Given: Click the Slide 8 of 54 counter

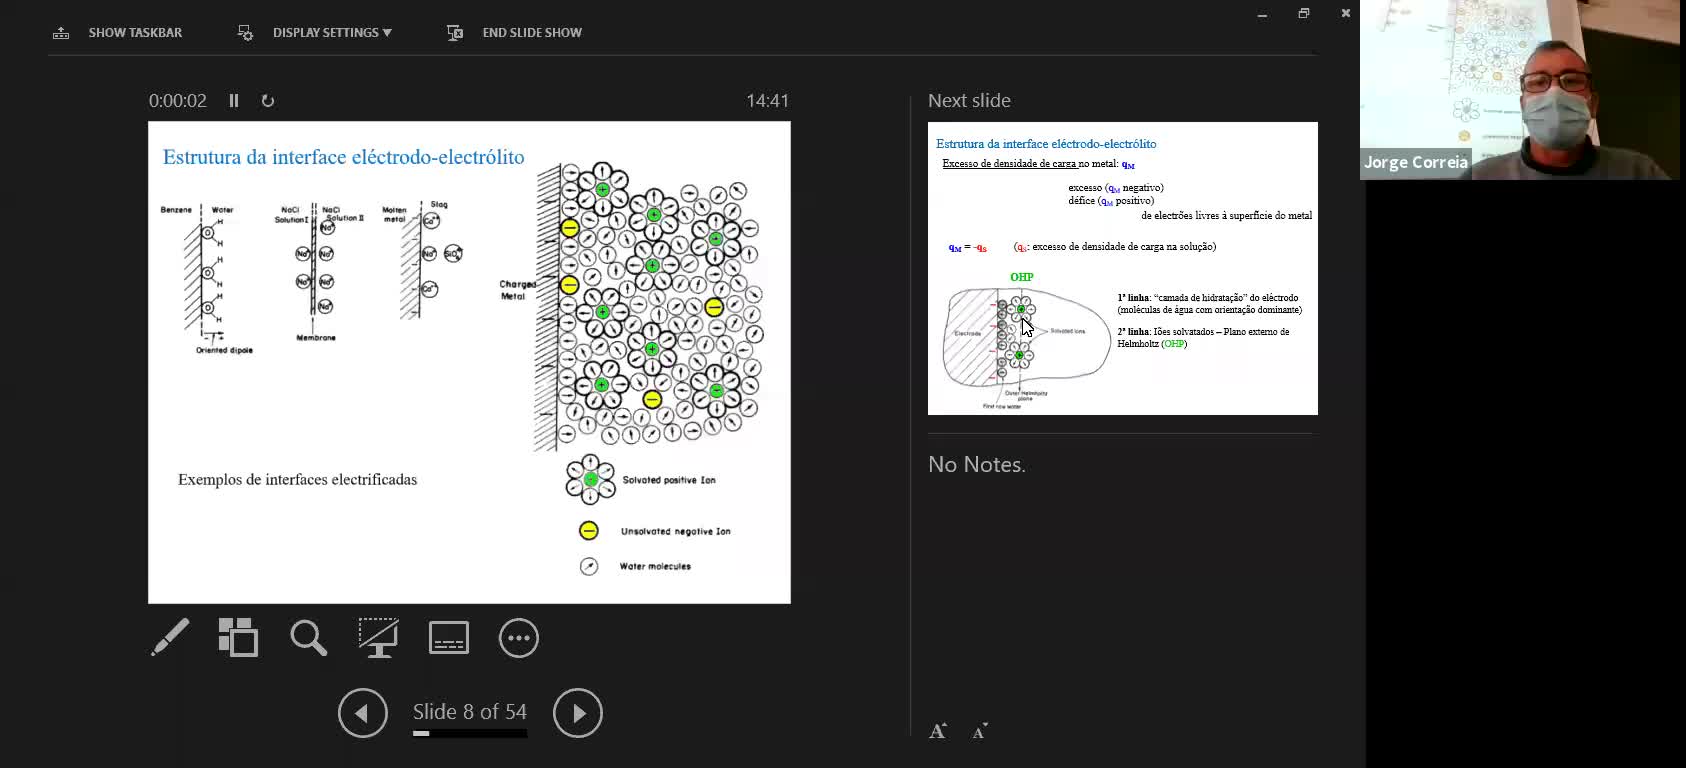Looking at the screenshot, I should pyautogui.click(x=469, y=711).
